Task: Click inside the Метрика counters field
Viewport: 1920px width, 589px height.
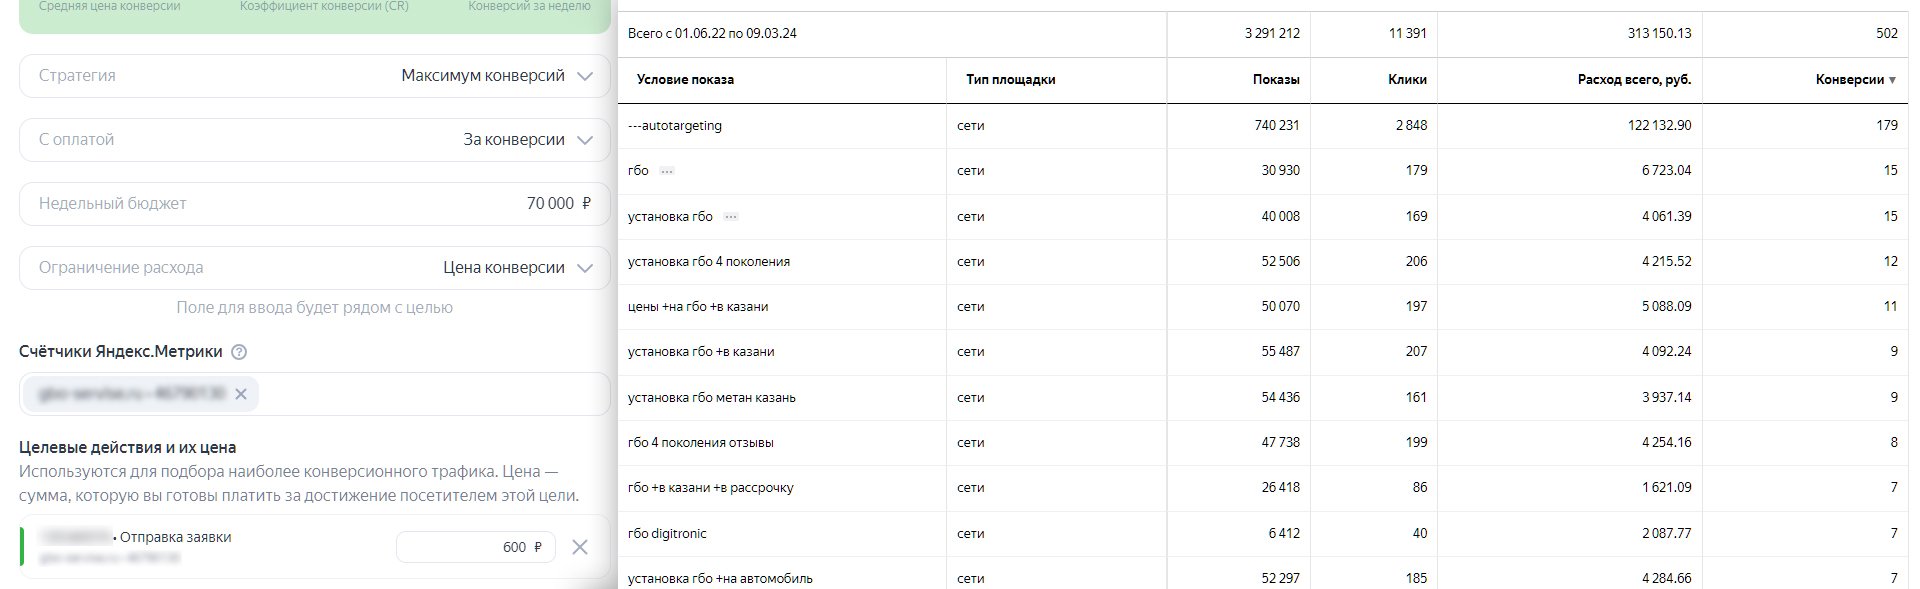Action: point(430,395)
